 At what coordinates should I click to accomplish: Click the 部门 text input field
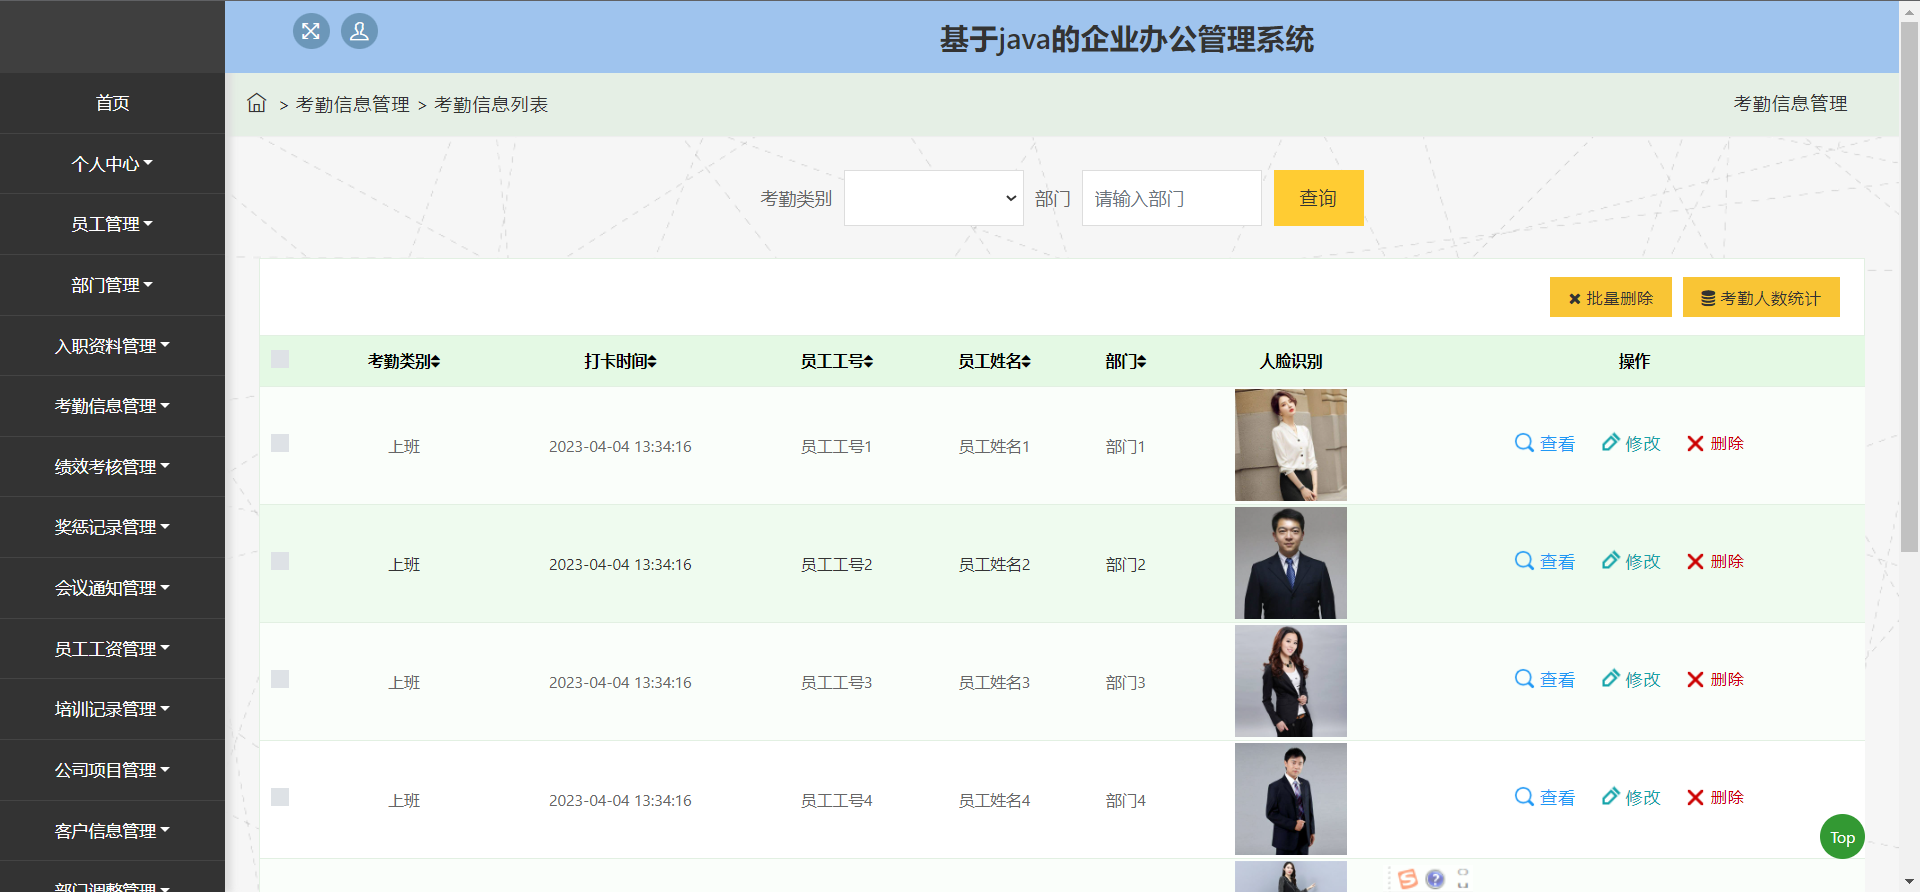click(1171, 198)
